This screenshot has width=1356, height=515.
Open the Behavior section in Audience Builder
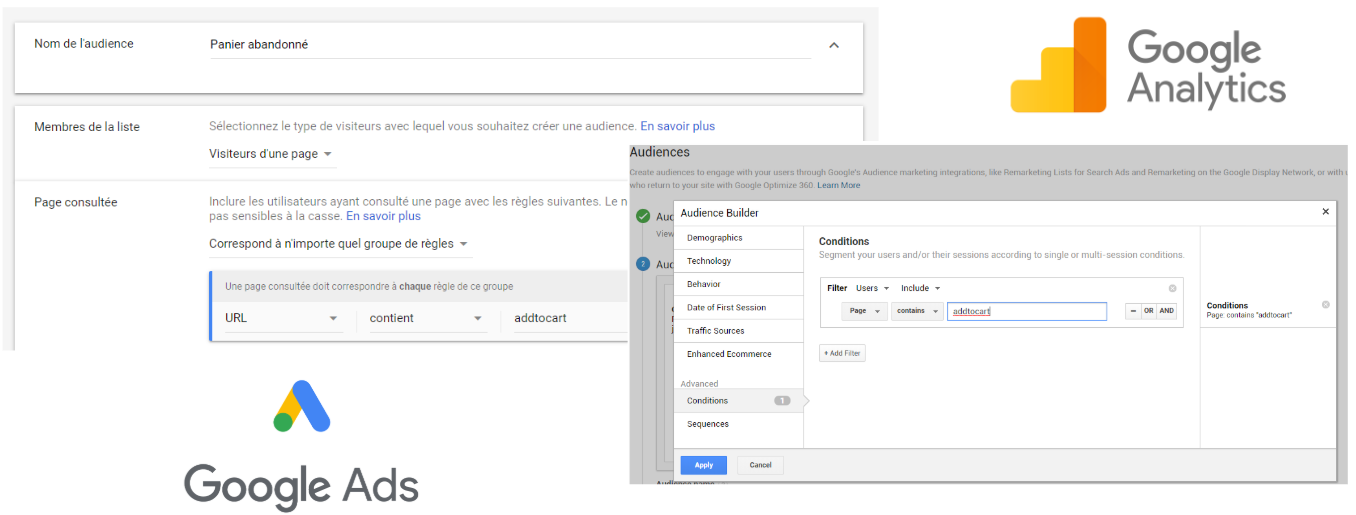(739, 284)
